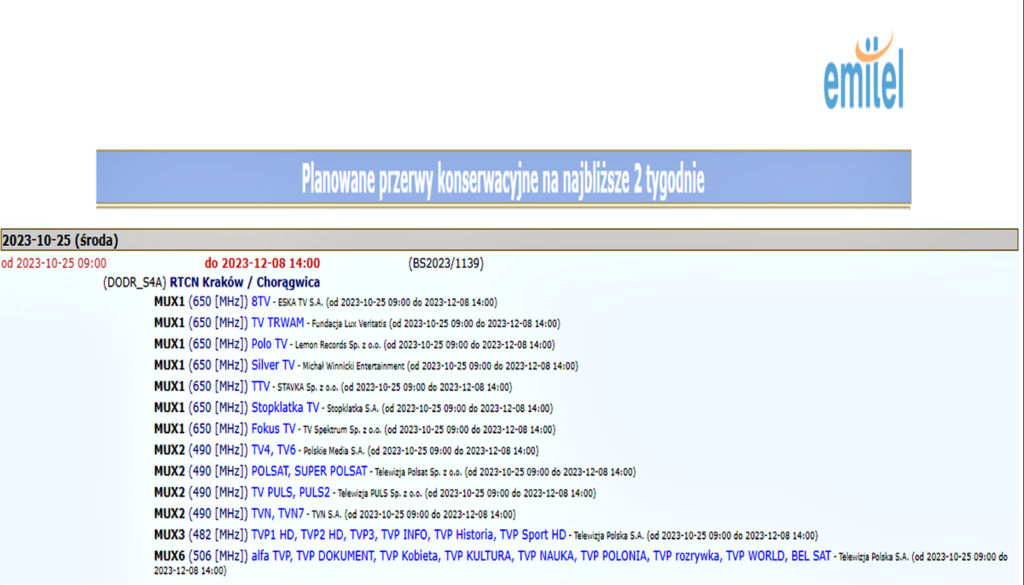Click the Telewizja Polsat Sp. z o.o. text
The height and width of the screenshot is (585, 1024).
point(418,473)
